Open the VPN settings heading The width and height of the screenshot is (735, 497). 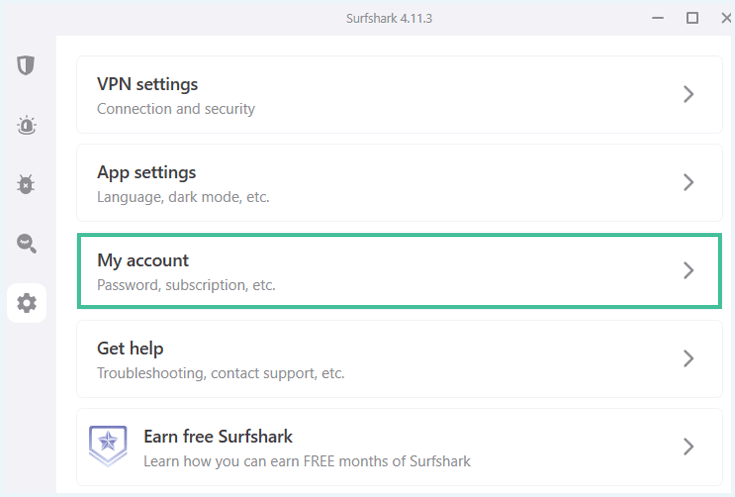[x=147, y=84]
